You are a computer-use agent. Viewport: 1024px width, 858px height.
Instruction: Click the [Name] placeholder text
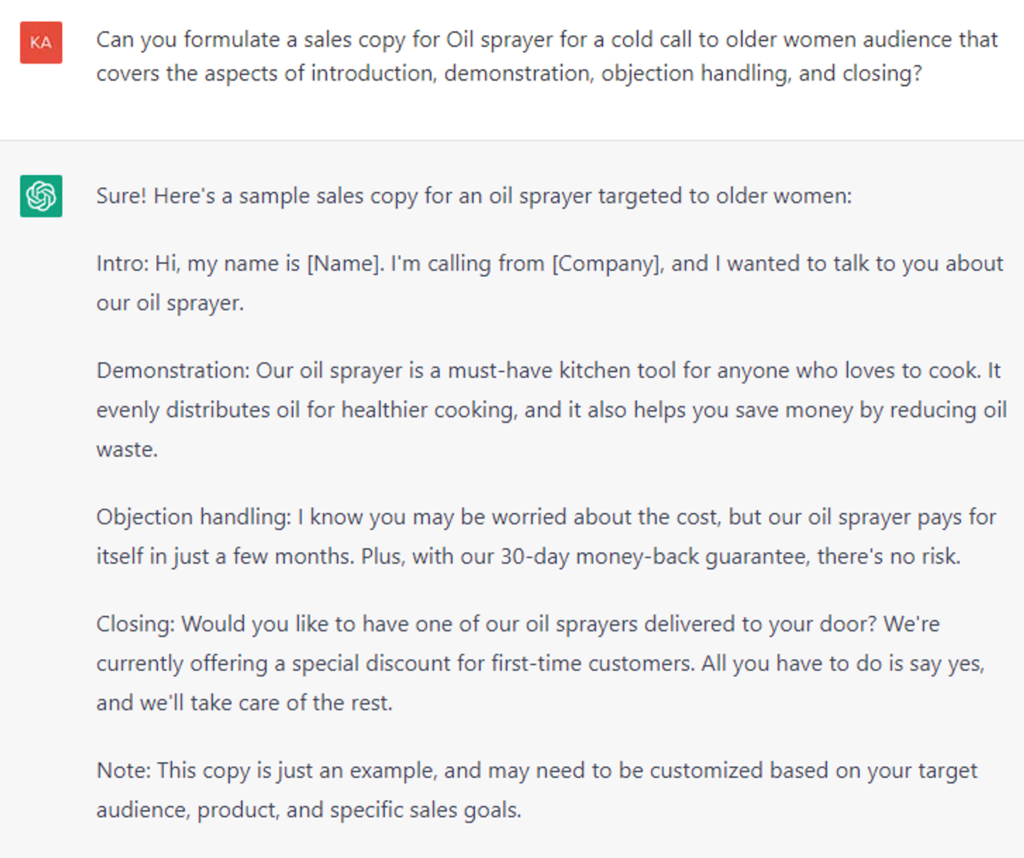(347, 264)
